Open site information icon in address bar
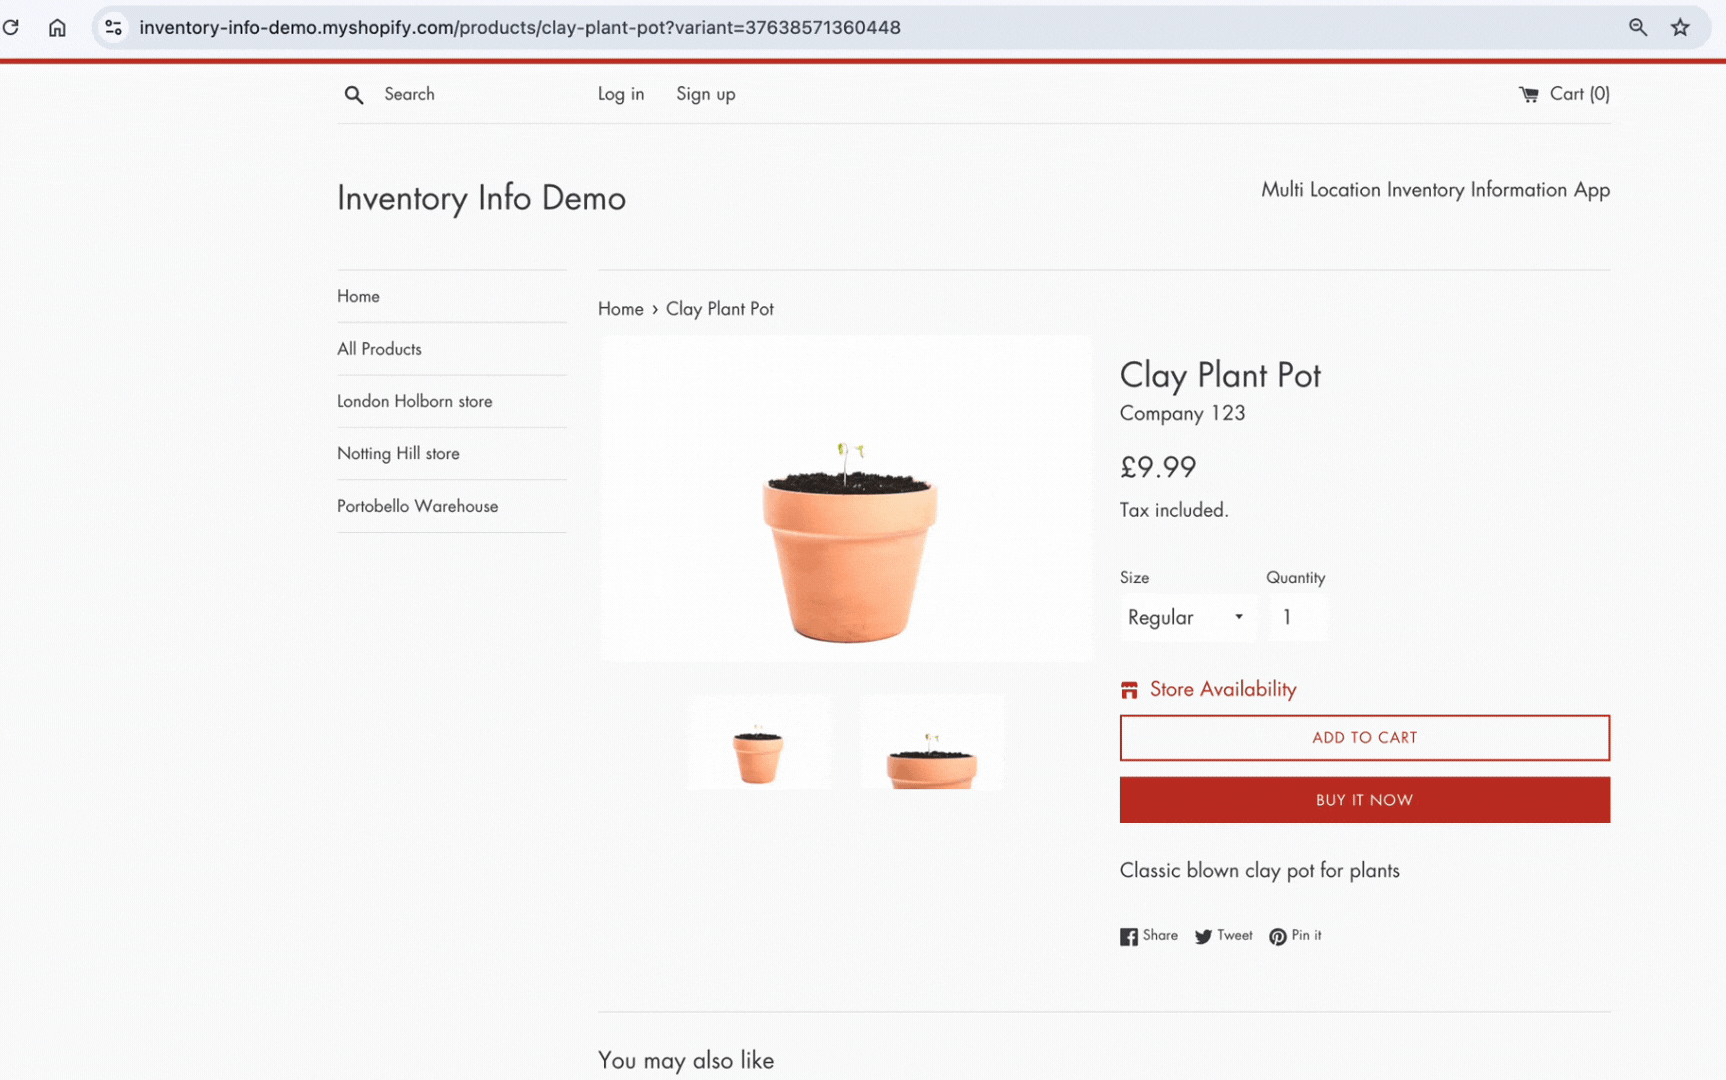The height and width of the screenshot is (1080, 1726). 114,27
